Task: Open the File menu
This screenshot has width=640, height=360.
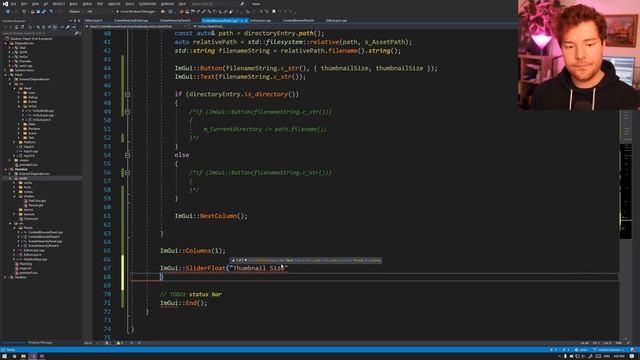Action: (x=14, y=4)
